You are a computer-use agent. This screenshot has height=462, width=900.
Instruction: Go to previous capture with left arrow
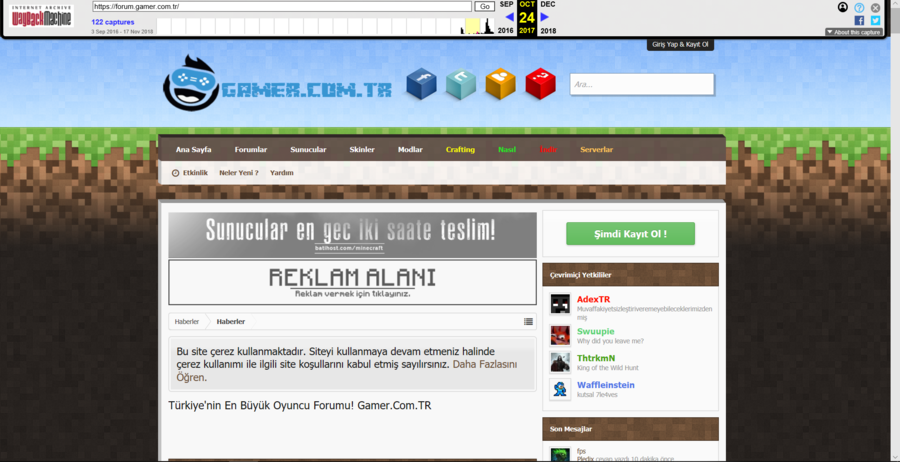(x=509, y=17)
